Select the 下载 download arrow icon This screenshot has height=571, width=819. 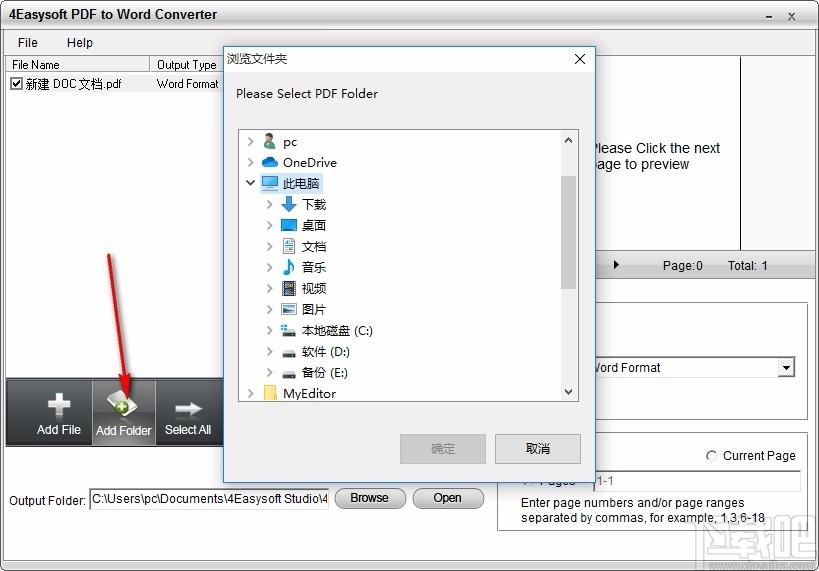click(289, 204)
